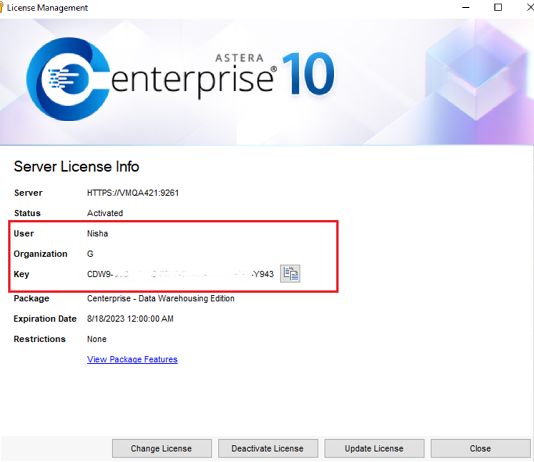
Task: Click the License Management window title
Action: [47, 8]
